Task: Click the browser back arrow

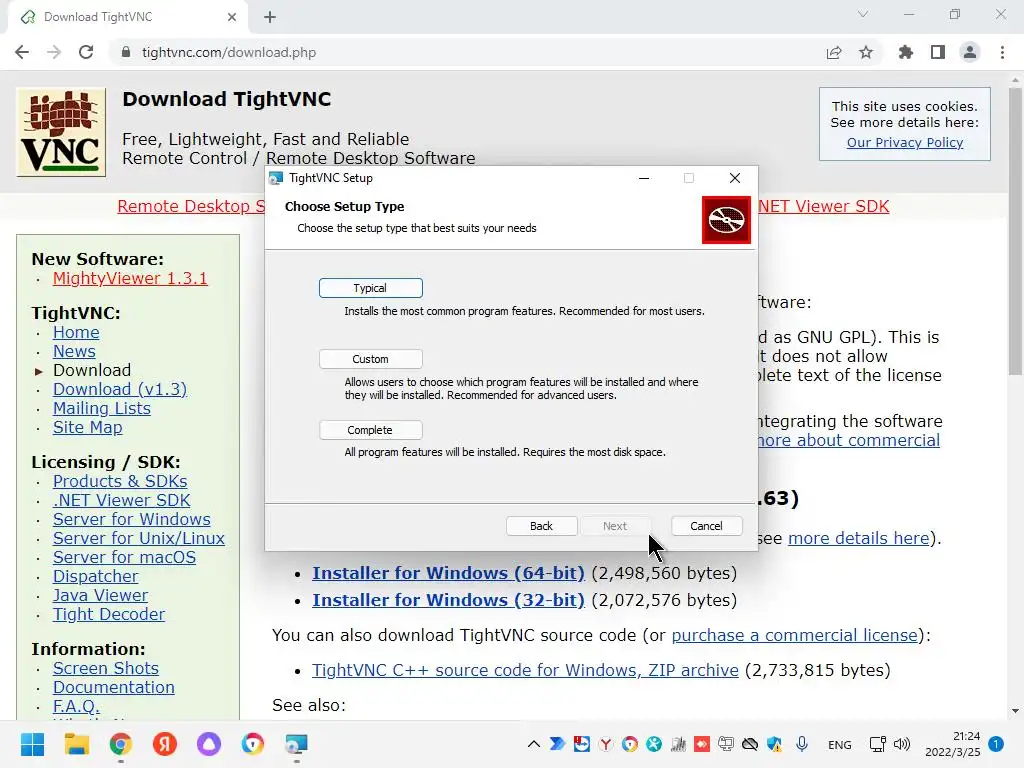Action: (22, 52)
